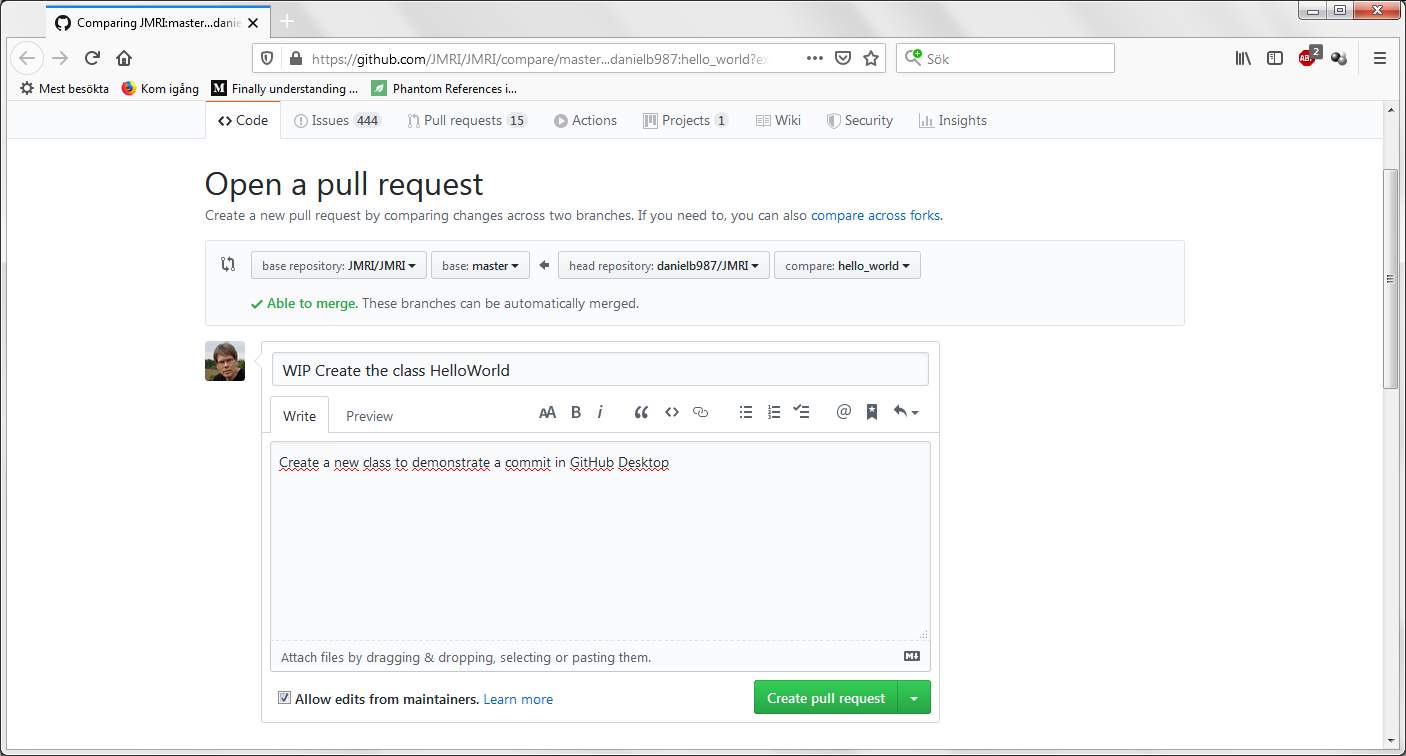Expand the base repository JMRI/JMRI dropdown
The image size is (1406, 756).
coord(339,266)
